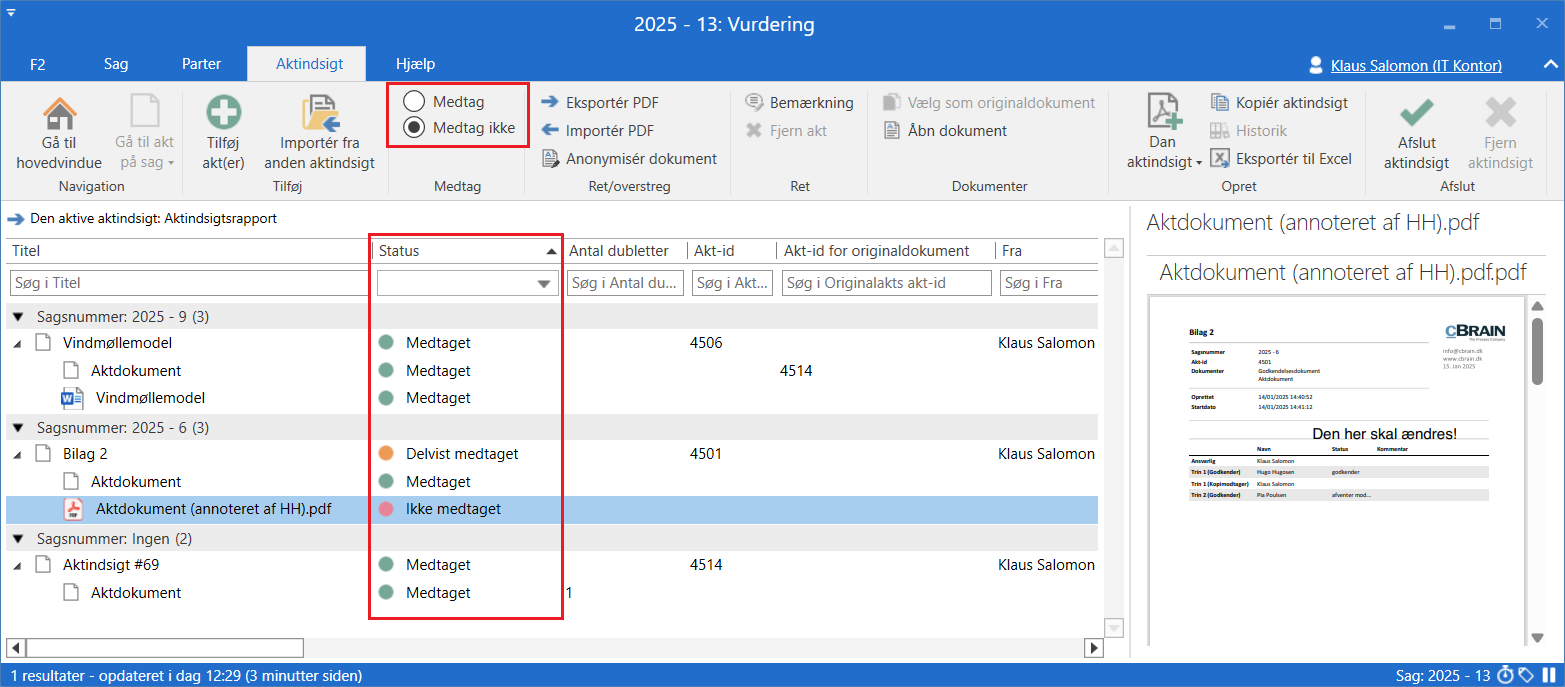
Task: Open Importér fra anden aktindsigt
Action: pyautogui.click(x=320, y=113)
